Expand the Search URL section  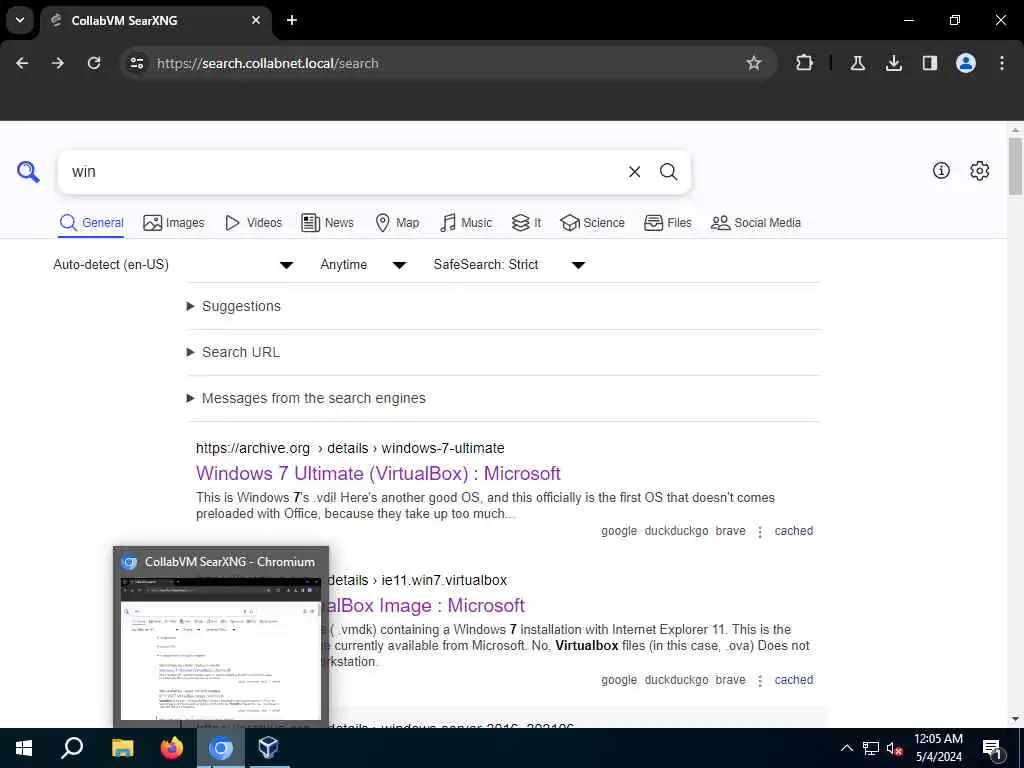233,352
